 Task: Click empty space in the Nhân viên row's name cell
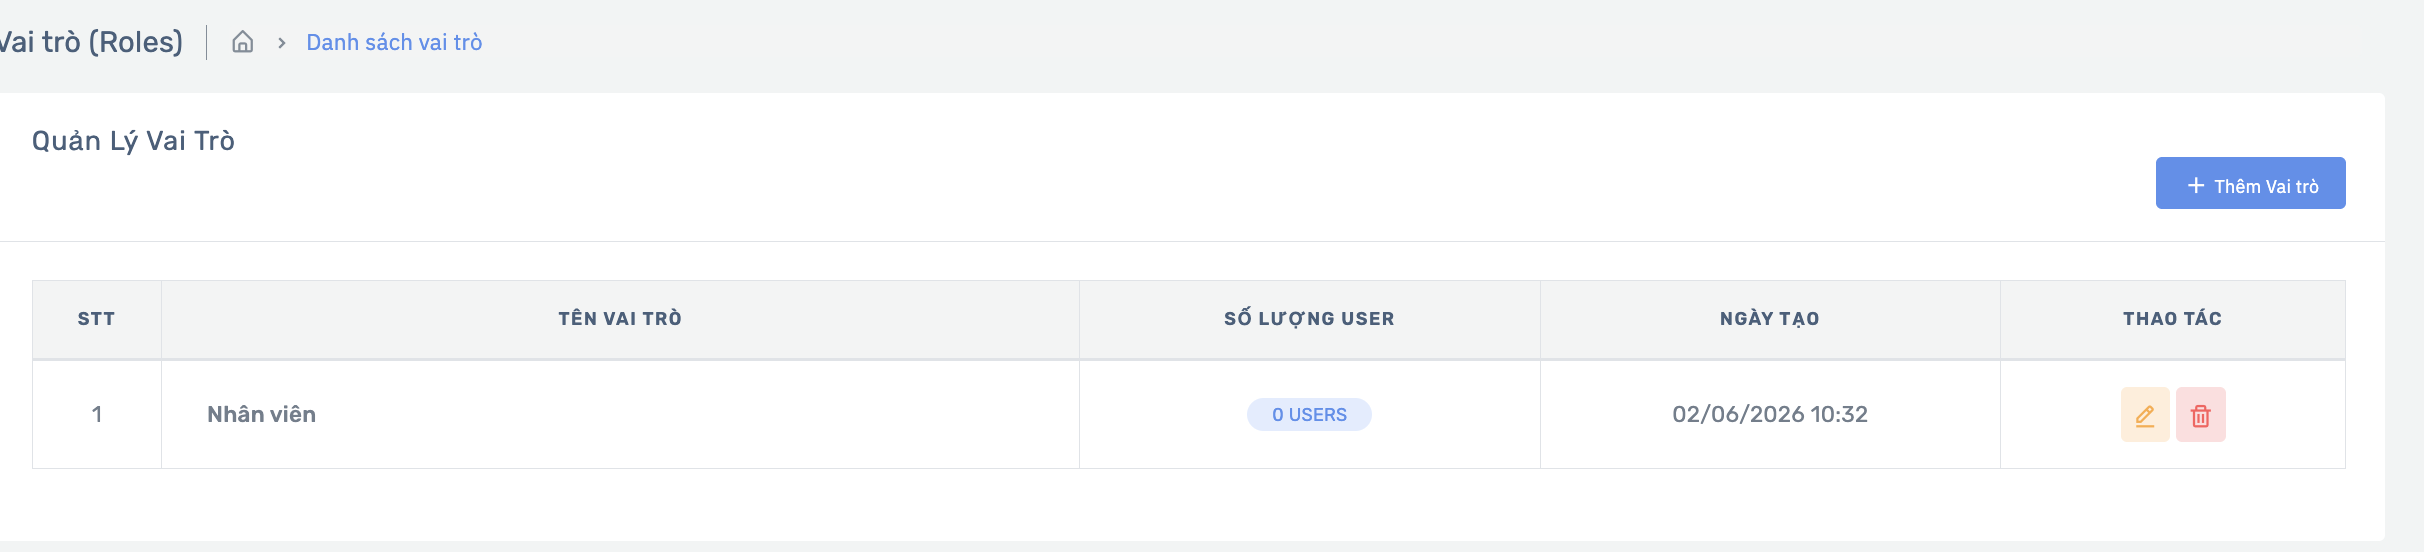pos(700,414)
